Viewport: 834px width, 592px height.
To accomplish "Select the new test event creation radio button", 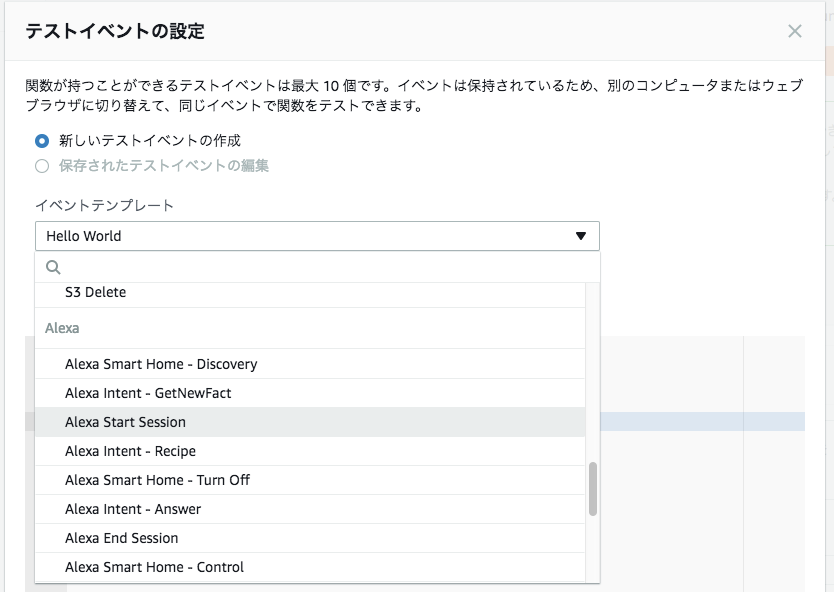I will point(42,141).
